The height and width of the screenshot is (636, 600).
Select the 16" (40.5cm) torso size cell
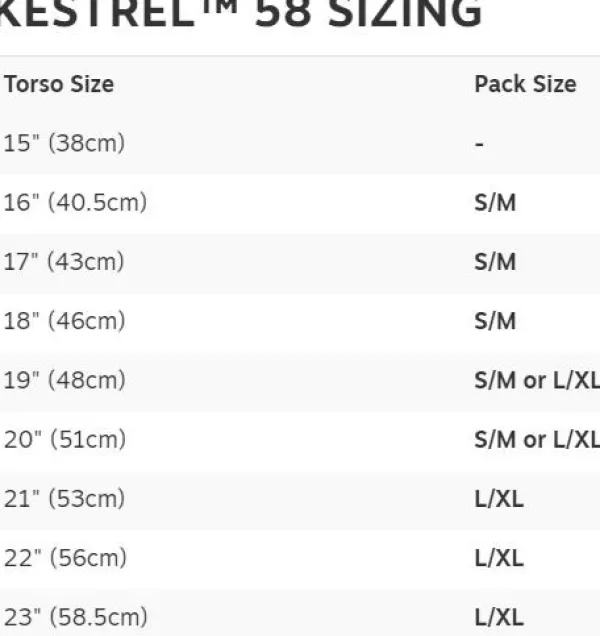coord(75,203)
